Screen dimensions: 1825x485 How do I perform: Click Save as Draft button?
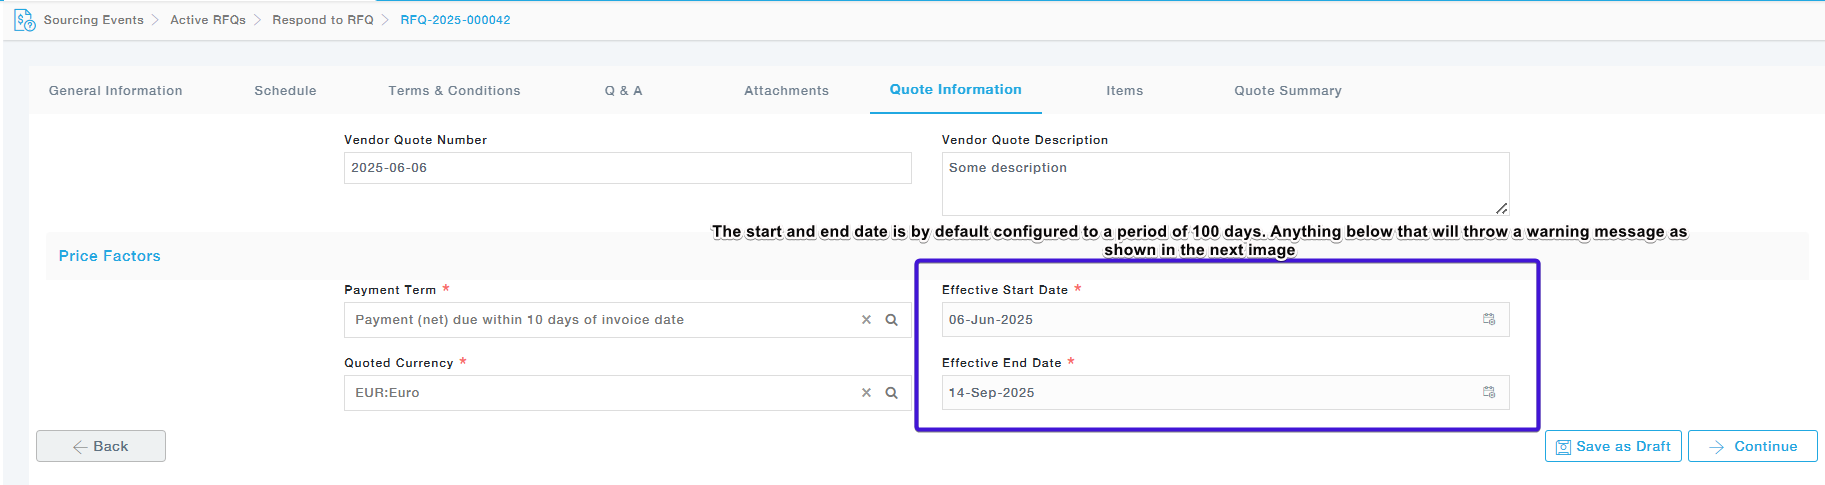(x=1612, y=447)
